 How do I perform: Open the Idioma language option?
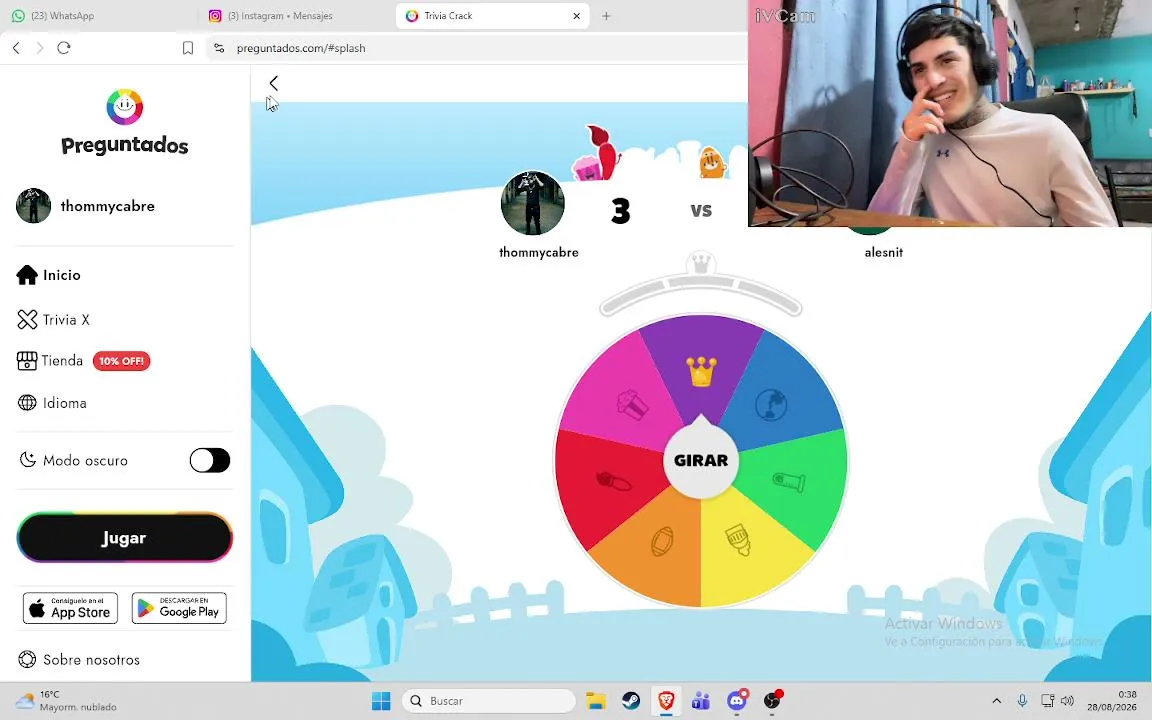[52, 403]
